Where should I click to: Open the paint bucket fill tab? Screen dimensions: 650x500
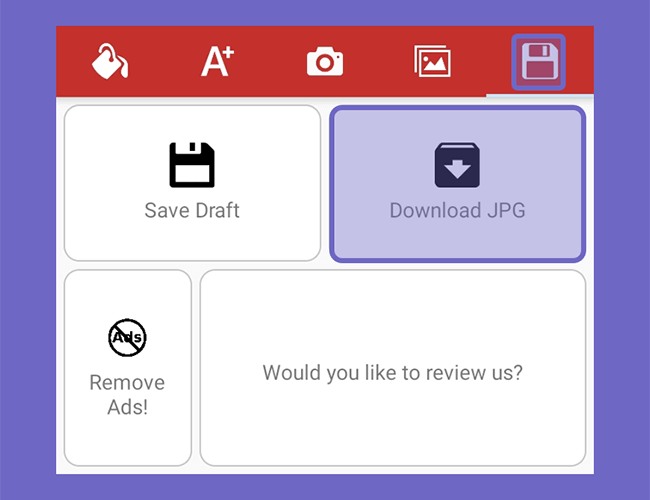tap(110, 61)
